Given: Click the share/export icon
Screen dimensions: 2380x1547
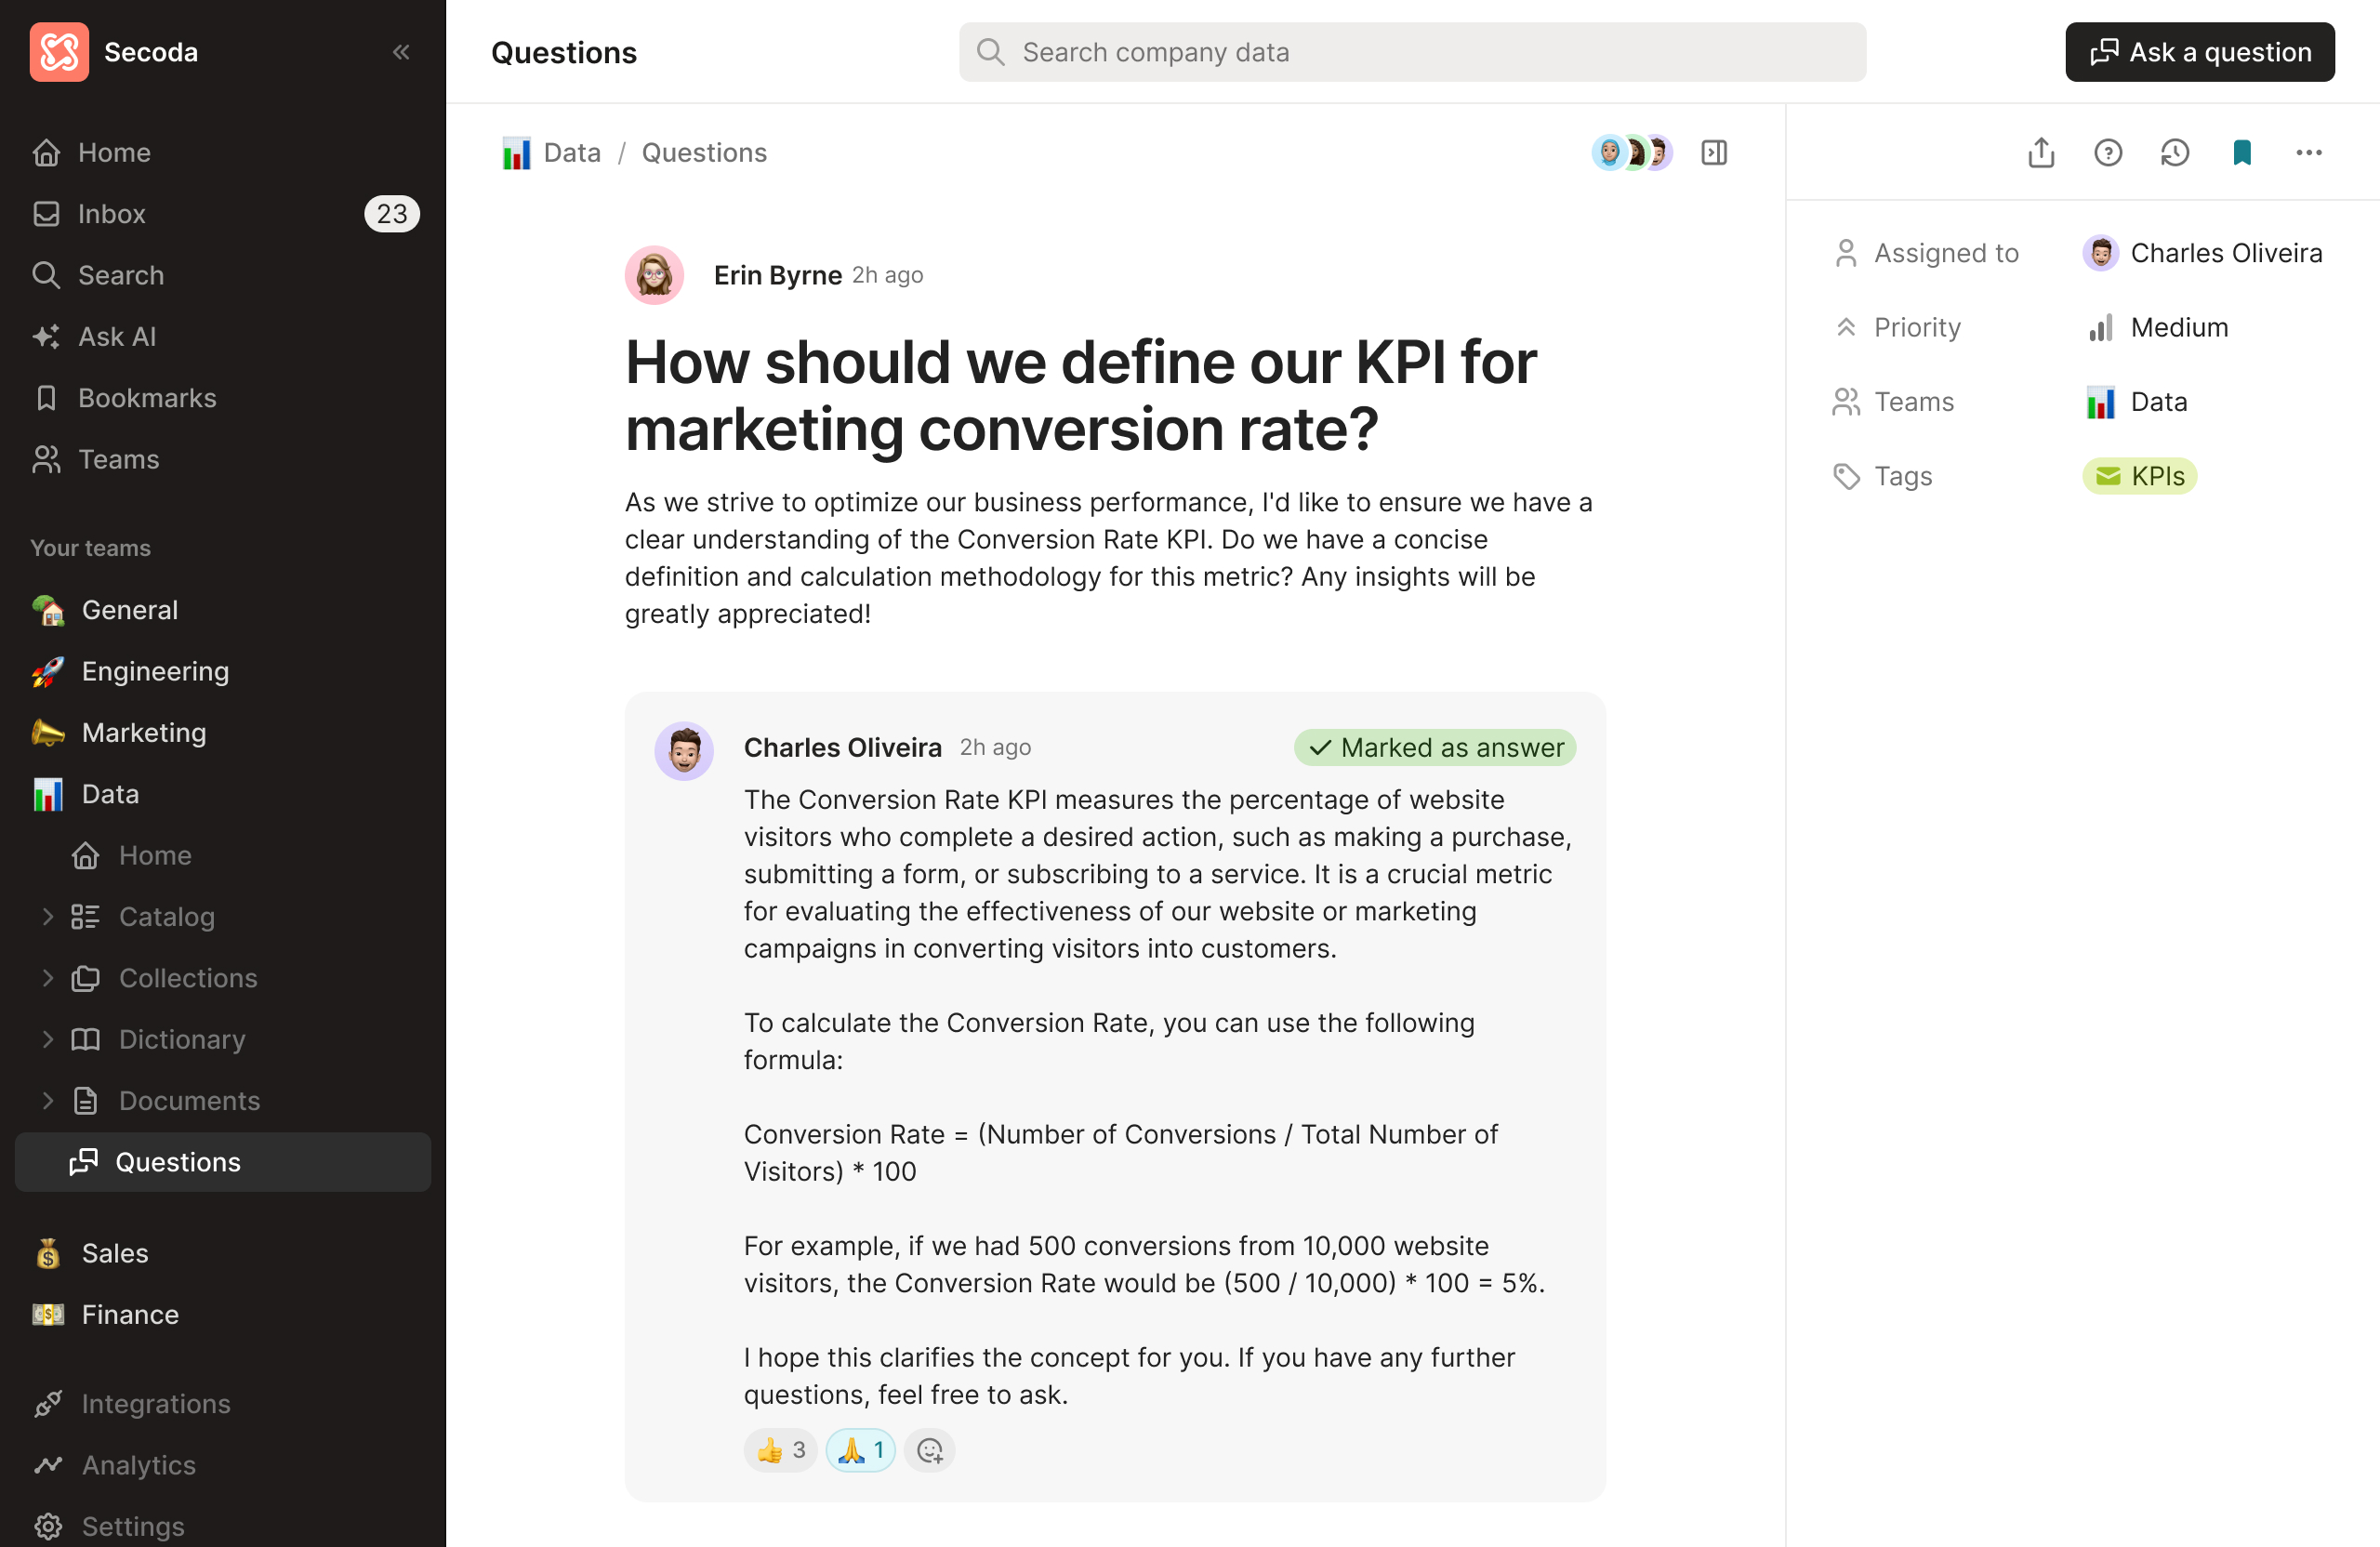Looking at the screenshot, I should coord(2040,153).
